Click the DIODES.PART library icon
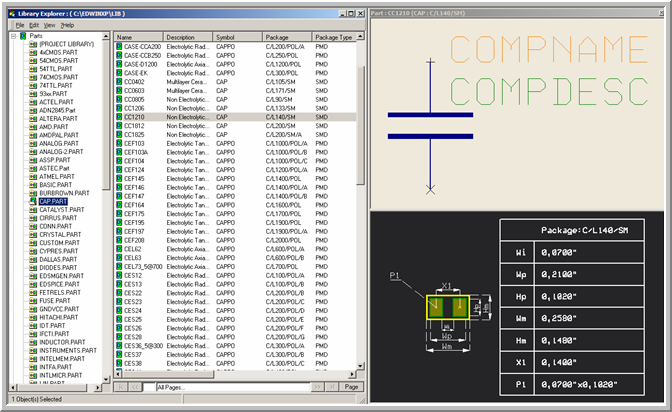This screenshot has height=412, width=672. pos(33,268)
